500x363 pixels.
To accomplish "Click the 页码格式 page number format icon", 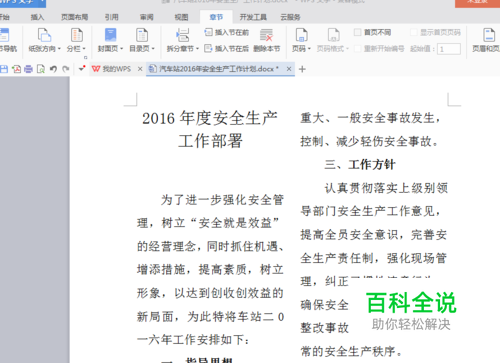I will [333, 35].
